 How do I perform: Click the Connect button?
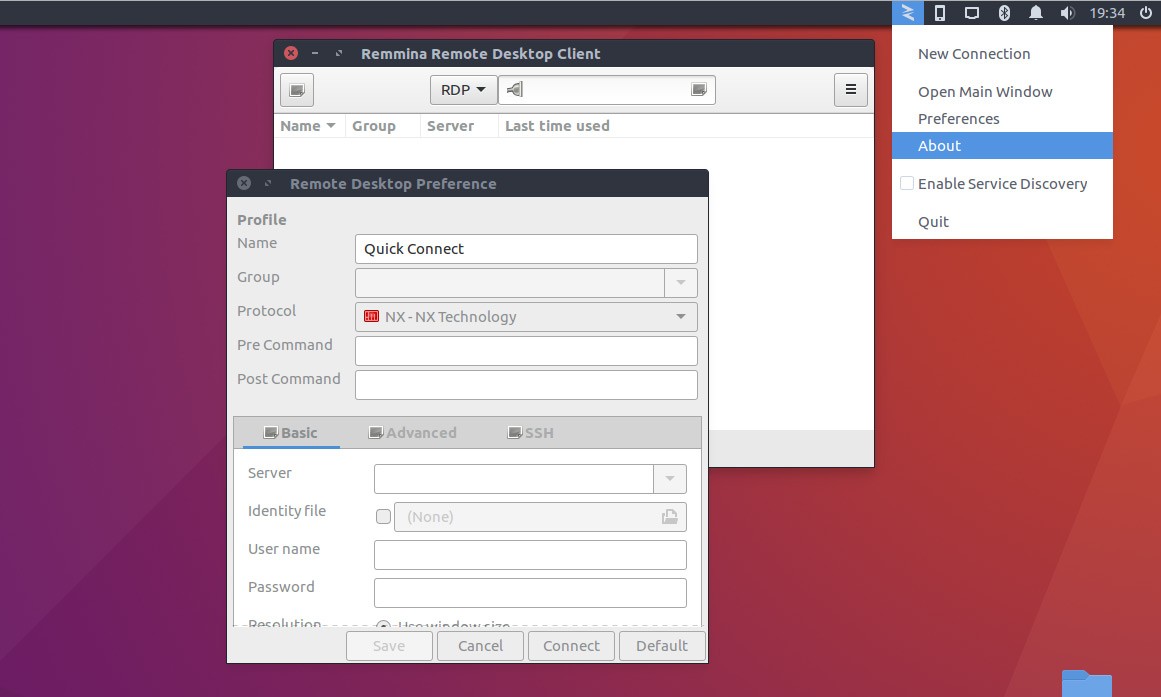[571, 646]
